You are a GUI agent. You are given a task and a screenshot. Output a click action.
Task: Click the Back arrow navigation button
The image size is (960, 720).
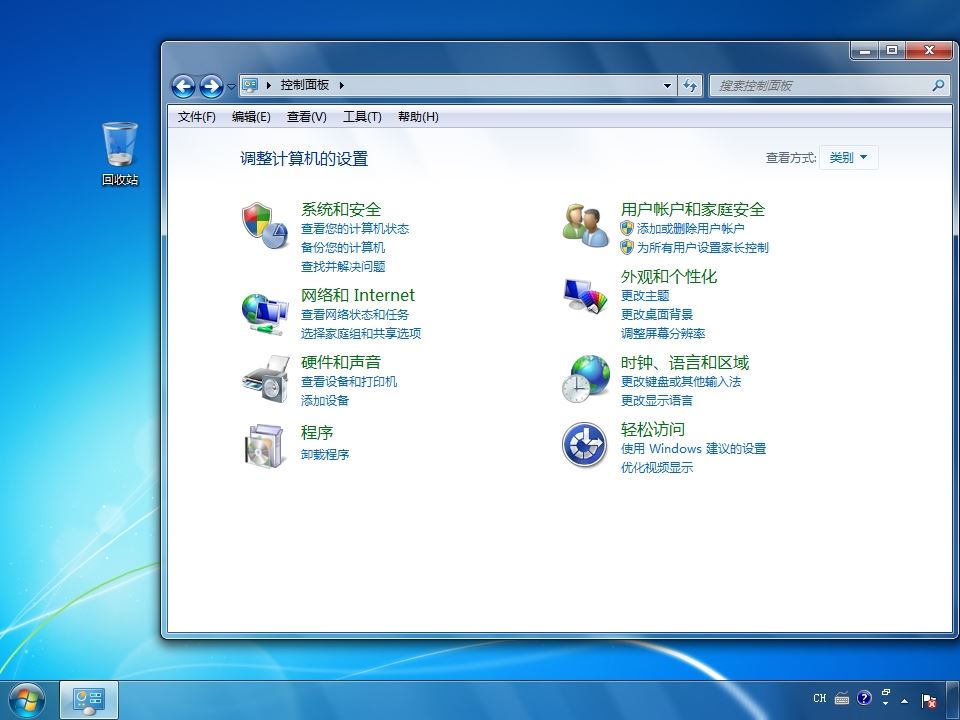click(x=183, y=86)
